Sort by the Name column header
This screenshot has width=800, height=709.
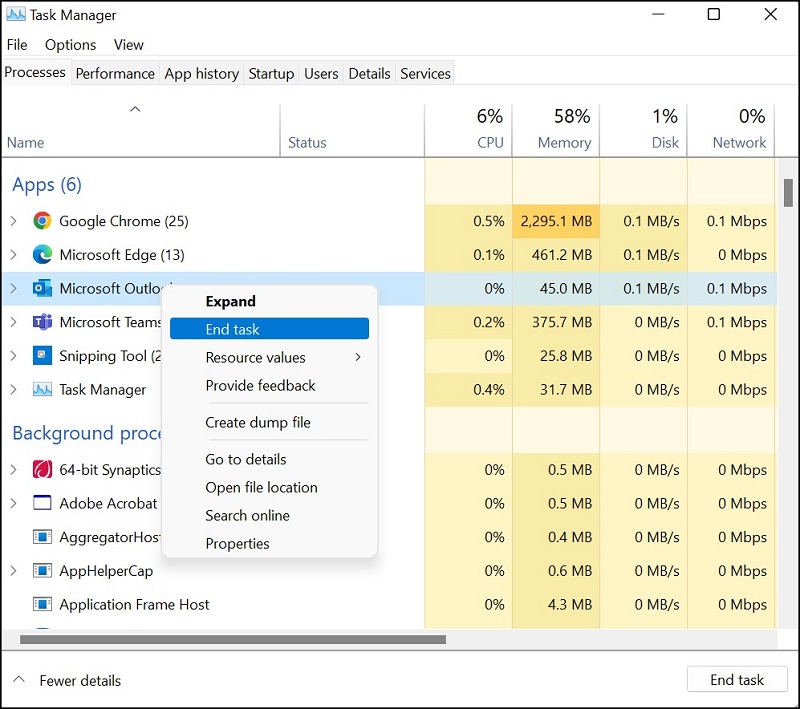point(140,130)
